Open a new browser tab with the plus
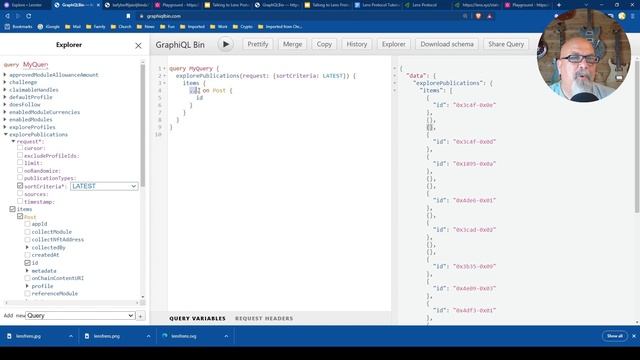Screen dimensions: 640x360 coord(559,5)
